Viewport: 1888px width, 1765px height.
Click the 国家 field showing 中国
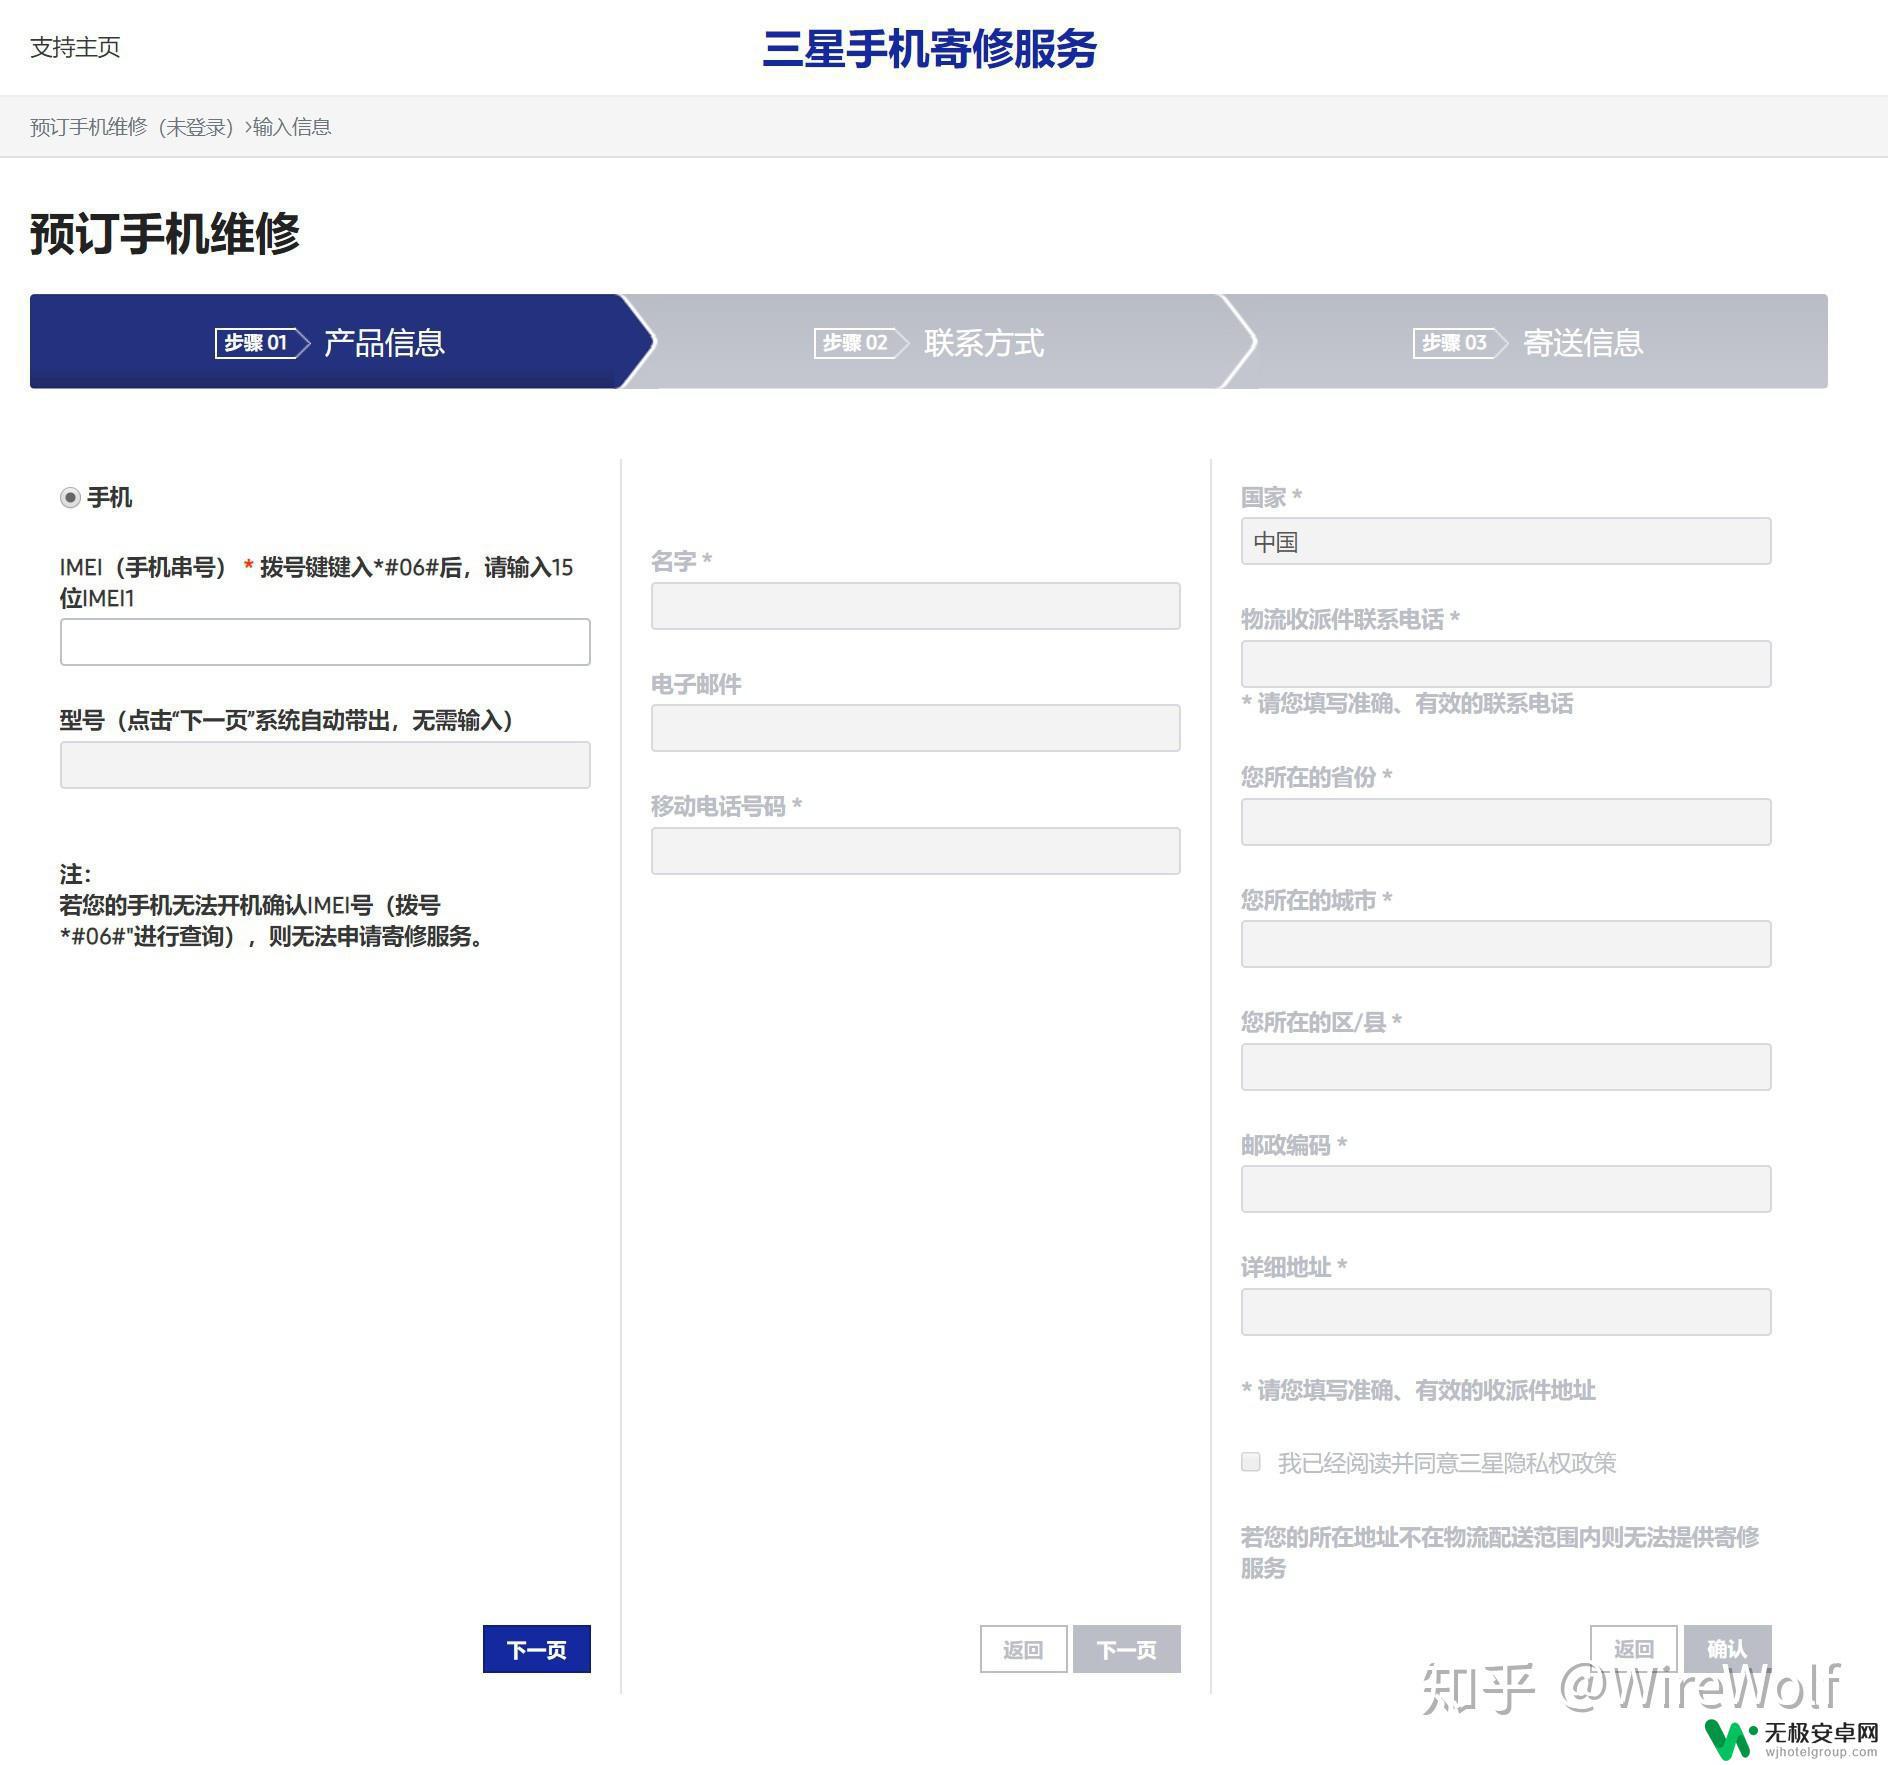(x=1506, y=541)
